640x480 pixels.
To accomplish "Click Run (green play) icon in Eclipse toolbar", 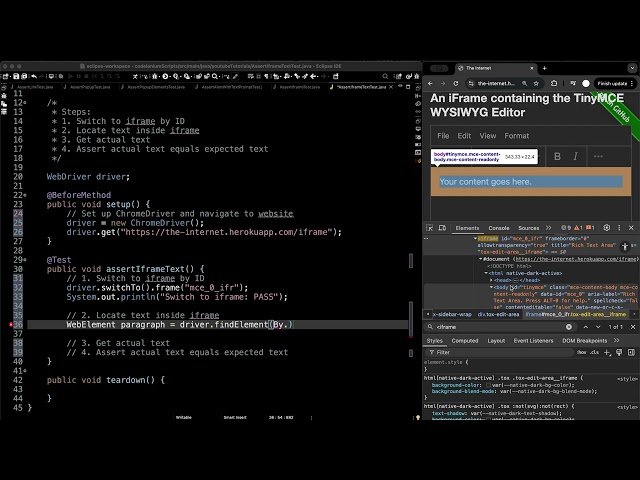I will pos(165,76).
